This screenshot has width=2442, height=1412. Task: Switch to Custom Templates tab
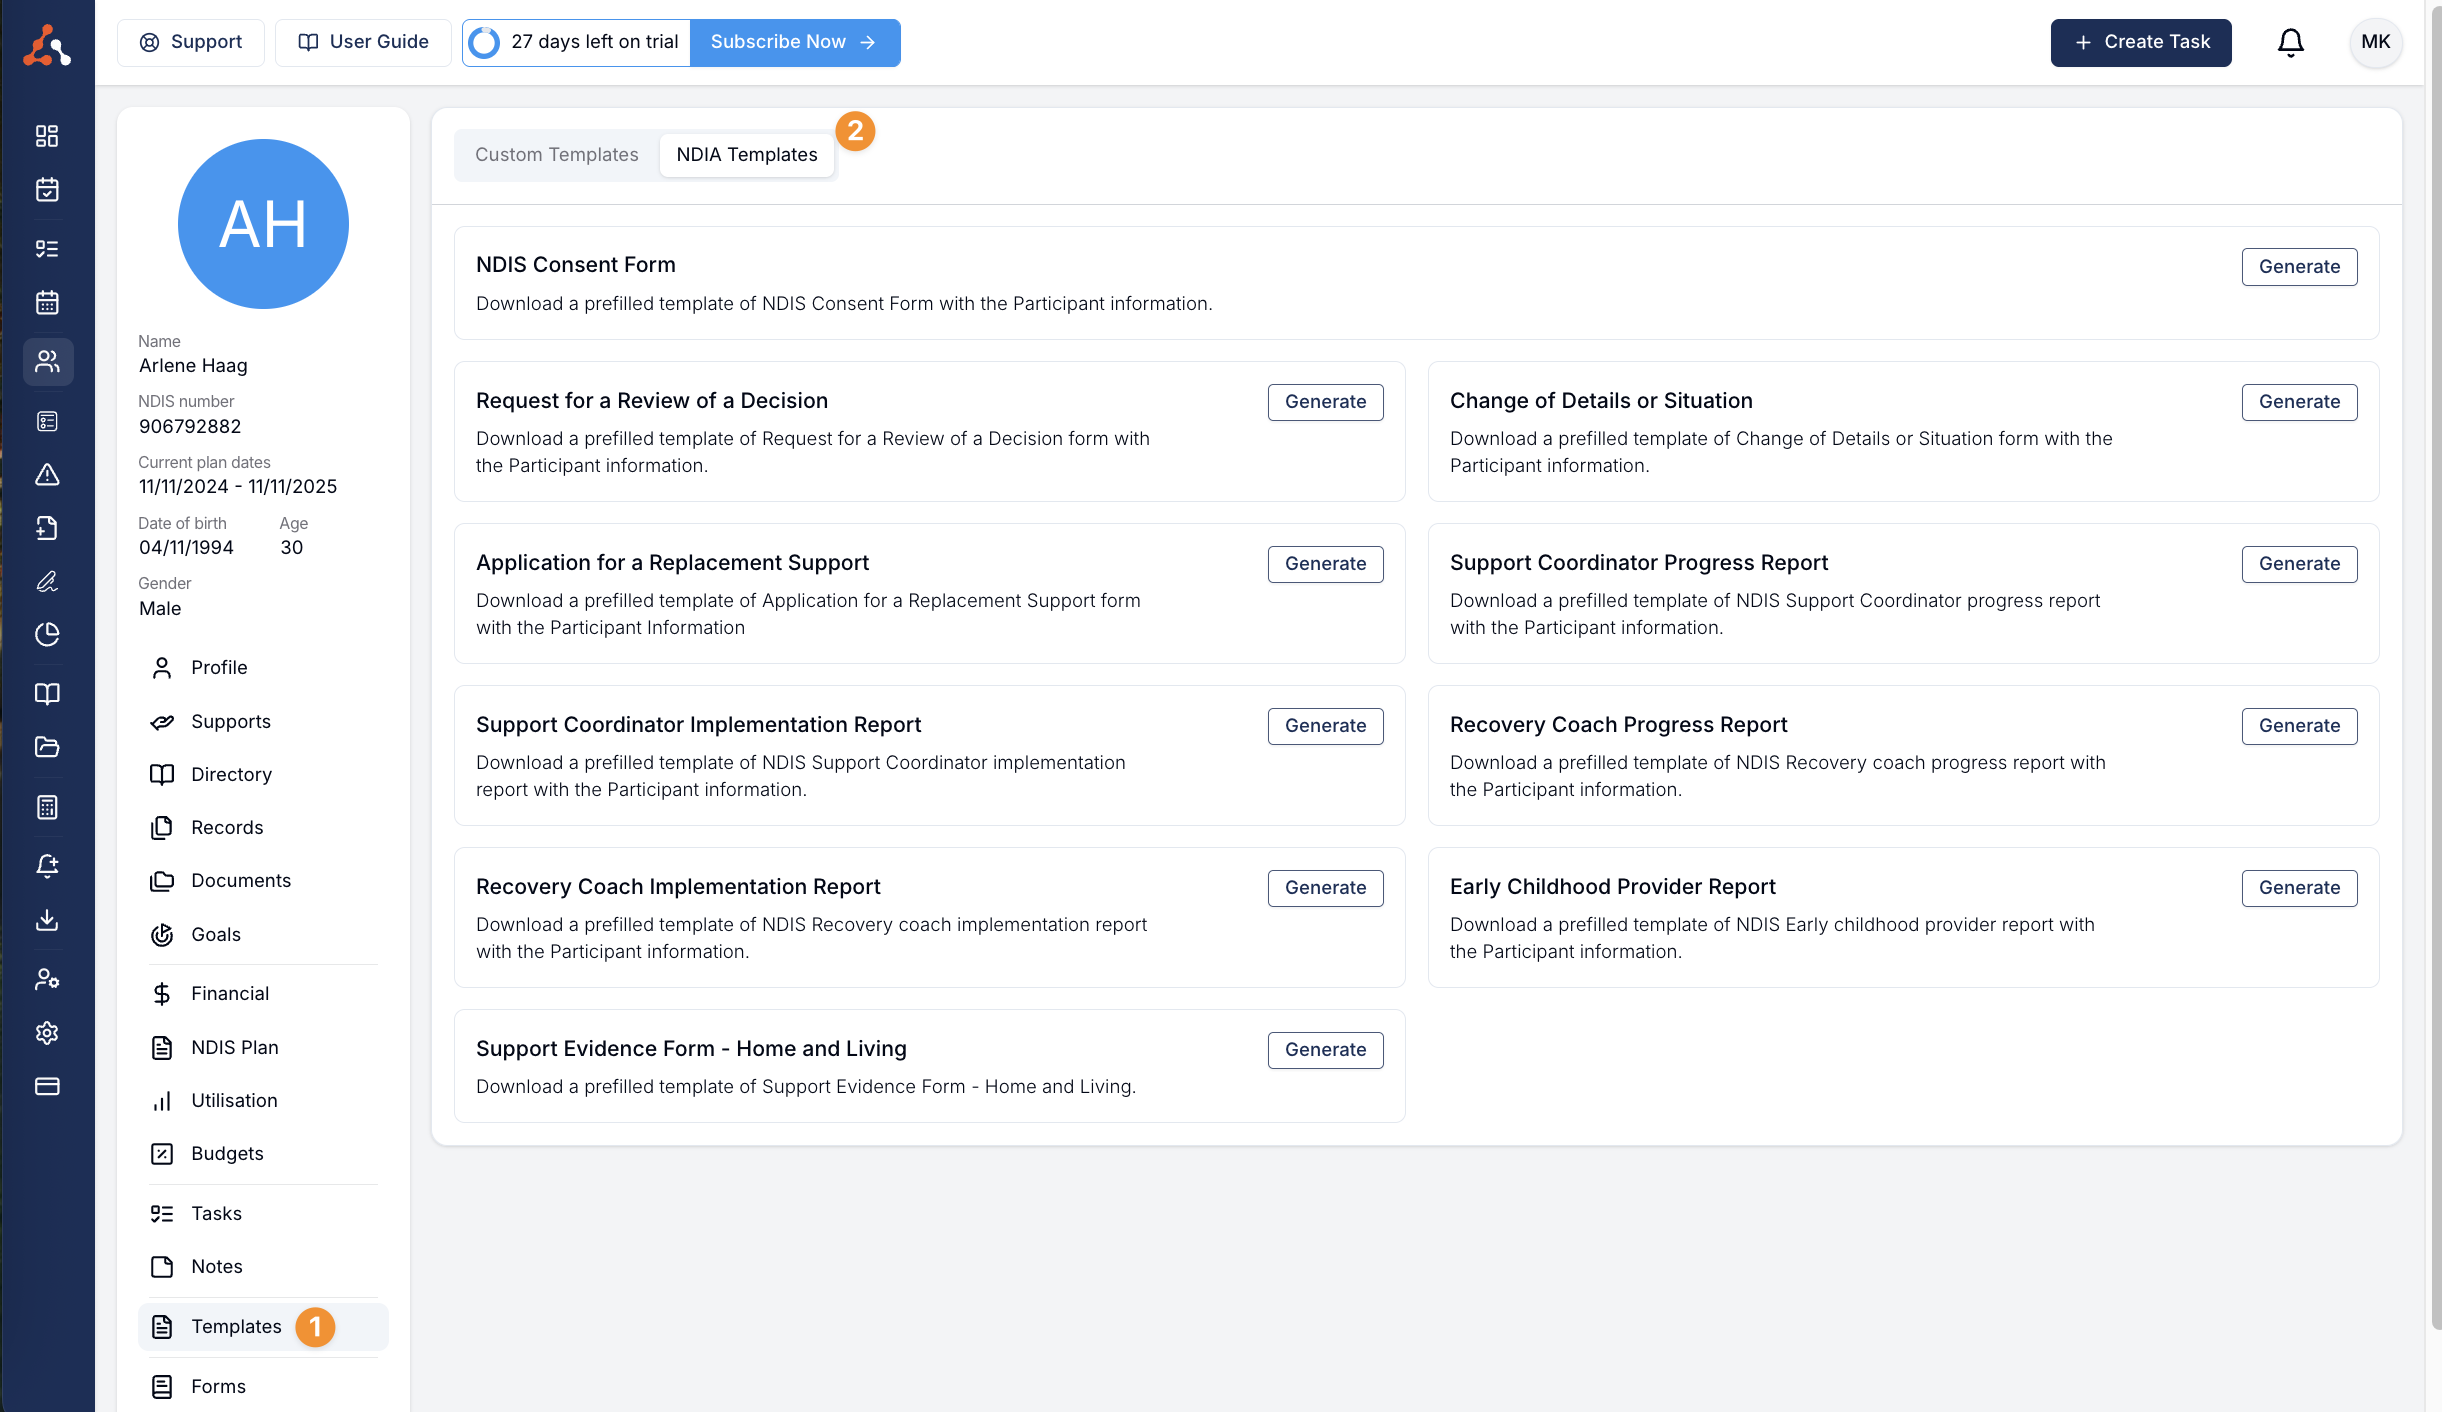[556, 155]
